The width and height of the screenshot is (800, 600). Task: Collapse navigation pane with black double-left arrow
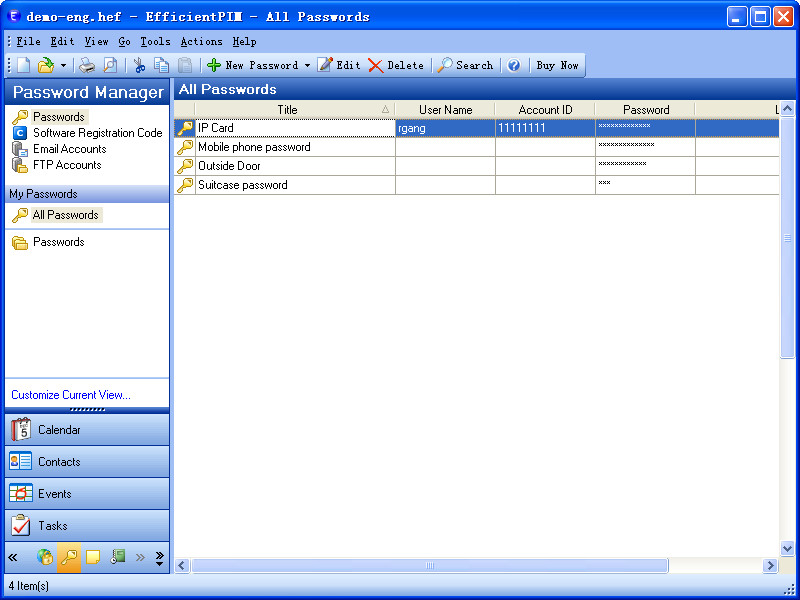coord(13,557)
